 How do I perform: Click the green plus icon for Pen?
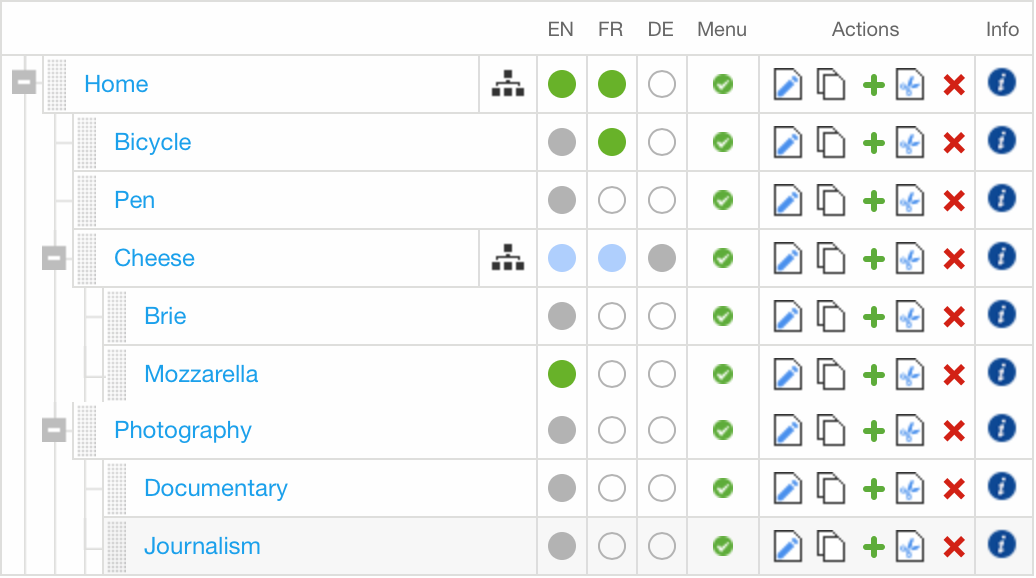874,201
